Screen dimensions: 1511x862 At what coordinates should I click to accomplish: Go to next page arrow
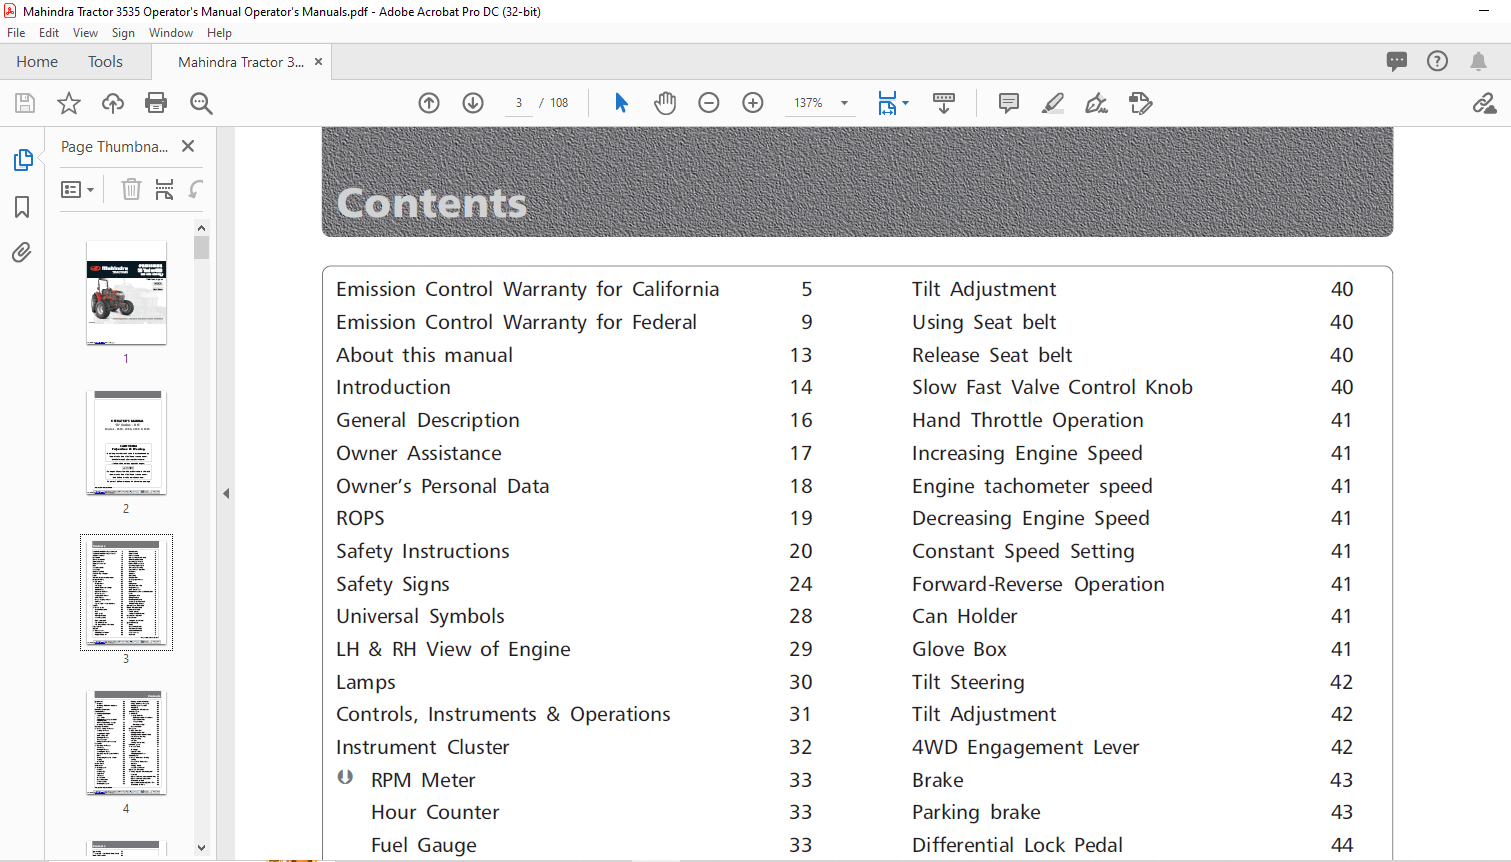pyautogui.click(x=473, y=103)
